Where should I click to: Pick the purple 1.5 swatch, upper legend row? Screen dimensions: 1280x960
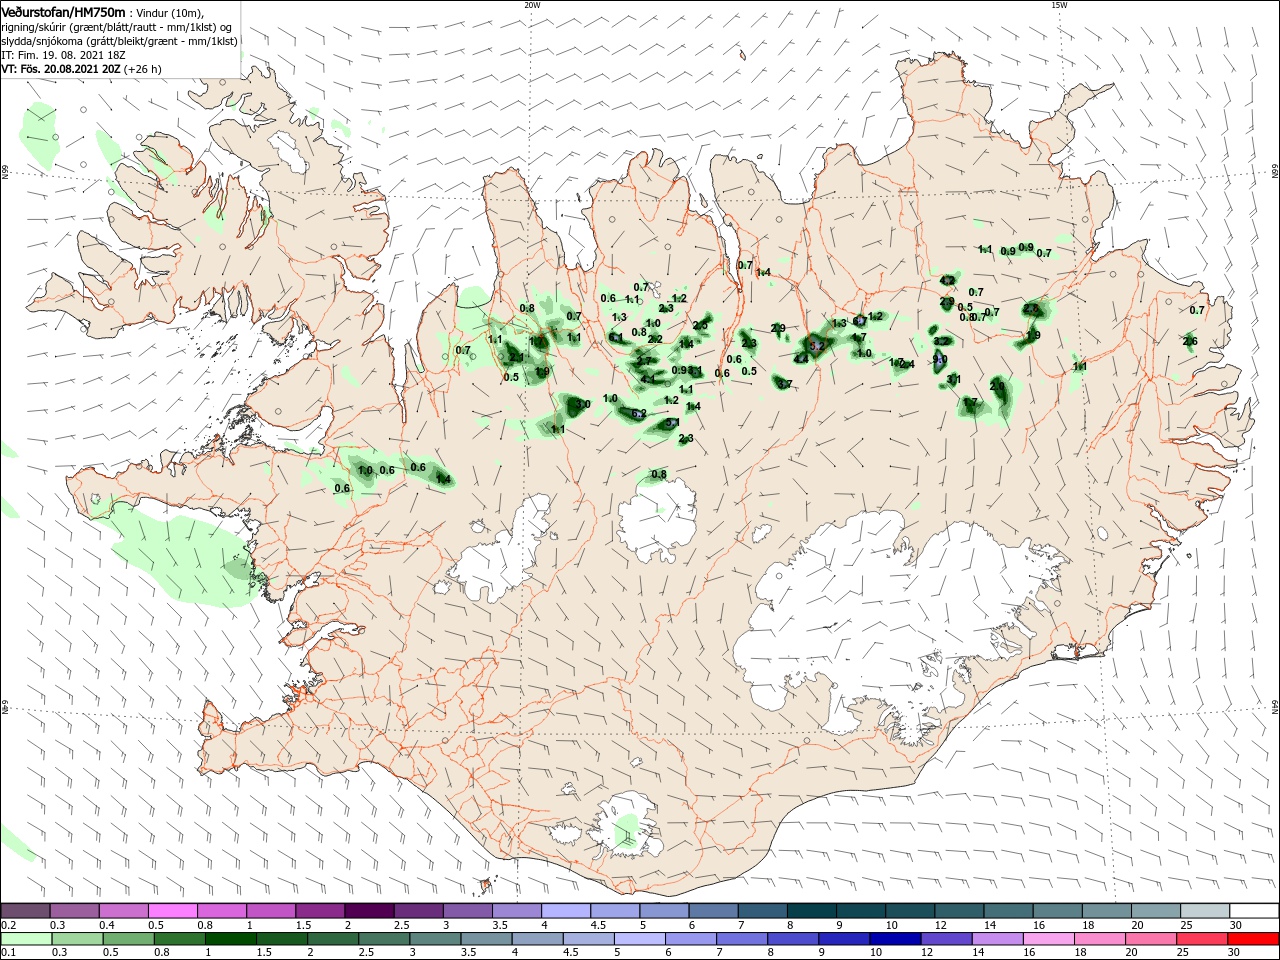click(x=319, y=910)
